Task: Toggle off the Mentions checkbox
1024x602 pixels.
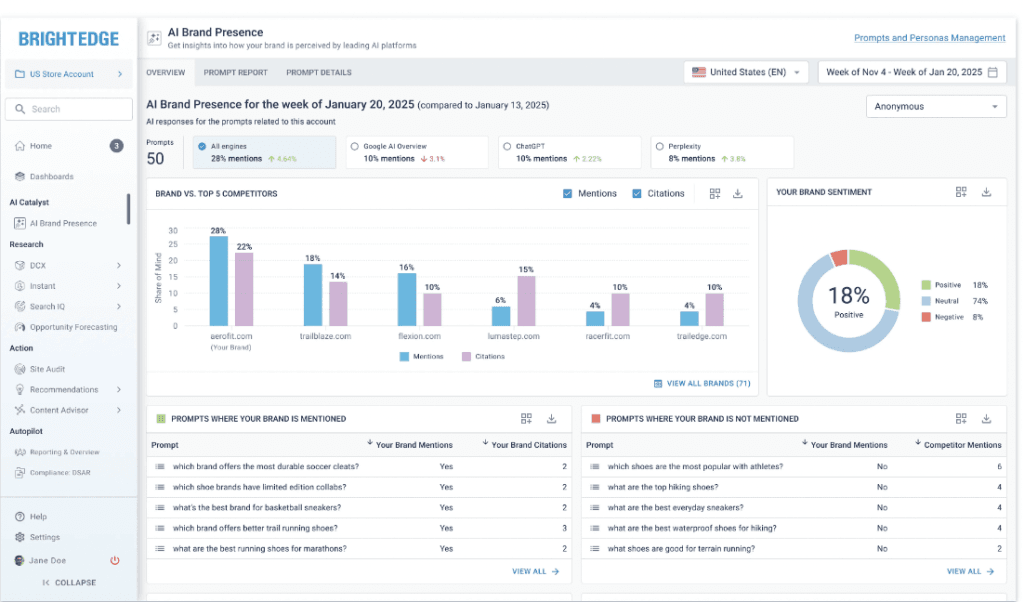Action: (570, 193)
